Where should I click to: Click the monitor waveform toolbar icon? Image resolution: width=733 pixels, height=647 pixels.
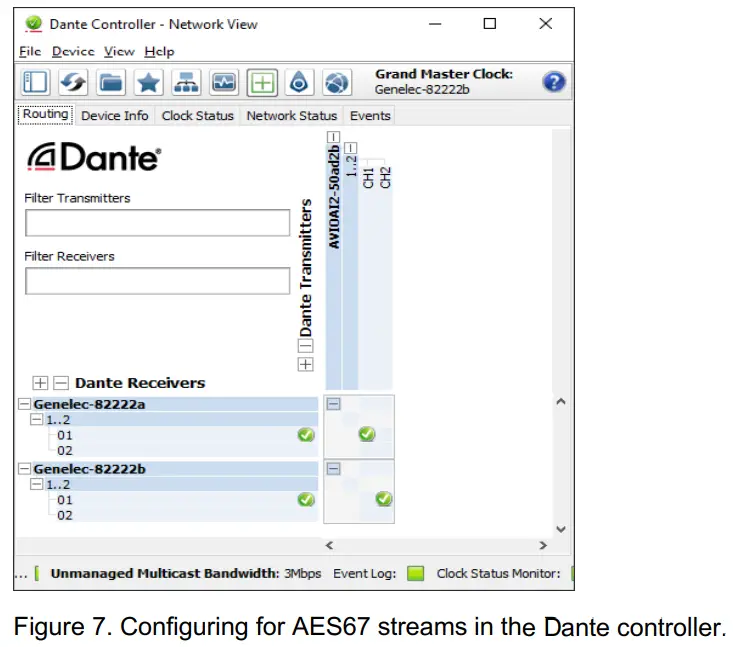coord(223,82)
